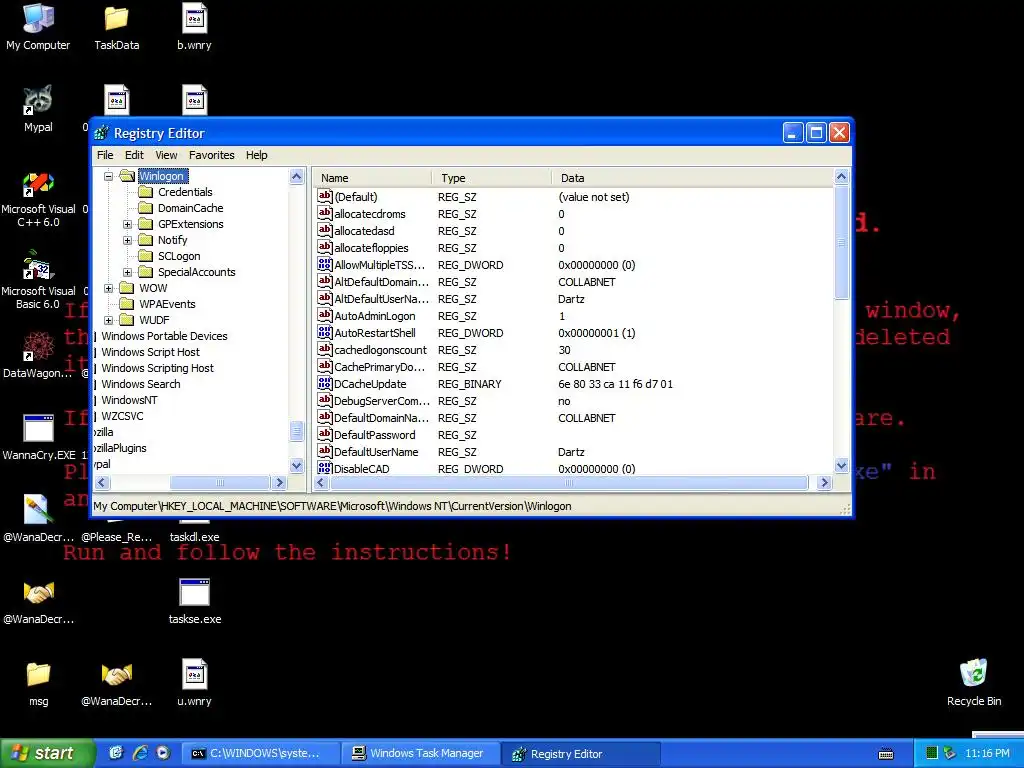Image resolution: width=1024 pixels, height=768 pixels.
Task: Expand the WUDF key
Action: (108, 320)
